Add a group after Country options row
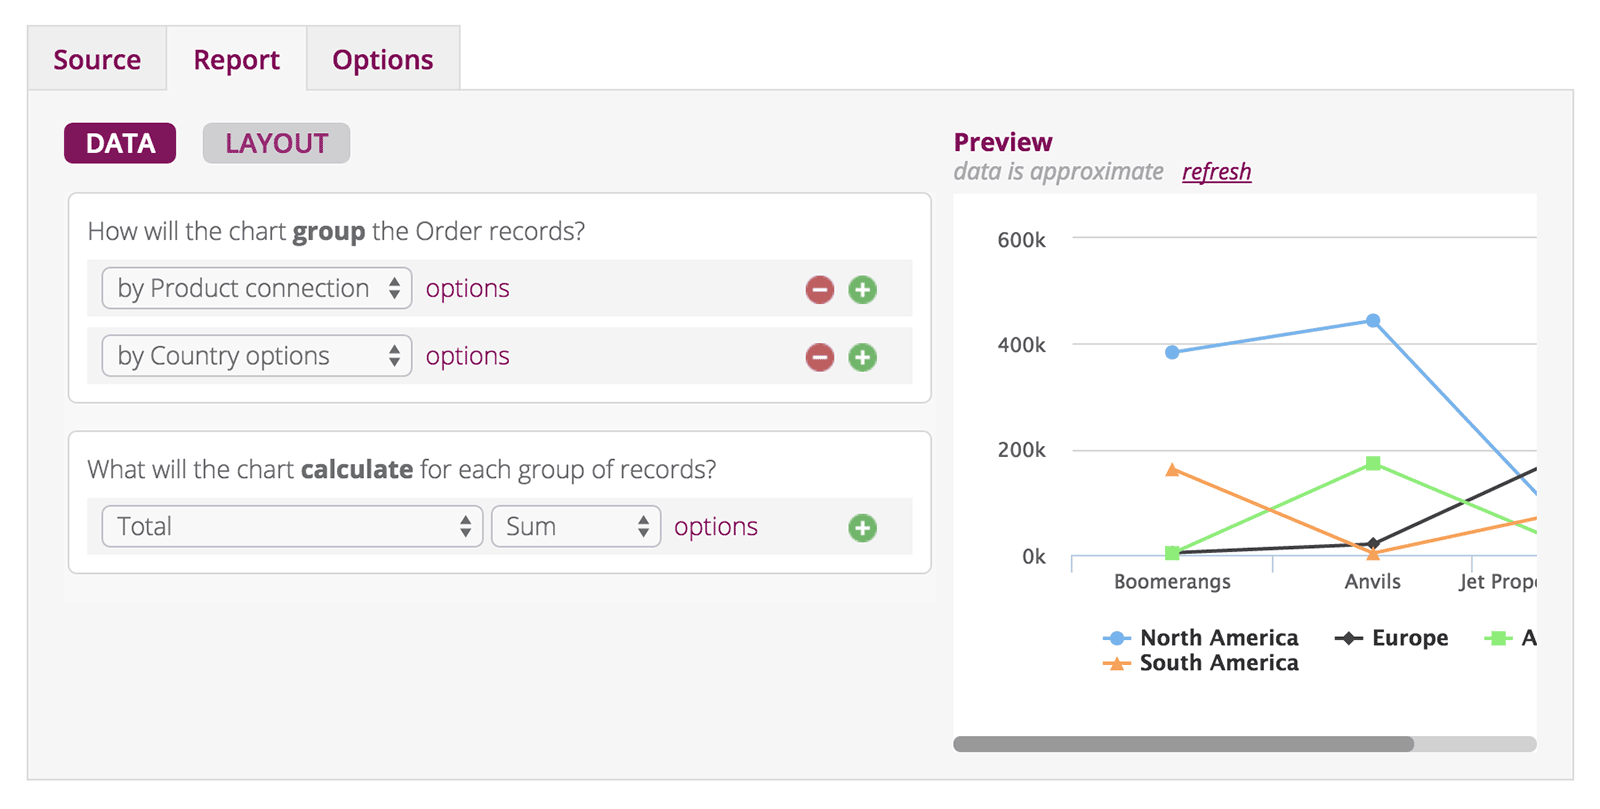This screenshot has width=1600, height=809. (862, 357)
